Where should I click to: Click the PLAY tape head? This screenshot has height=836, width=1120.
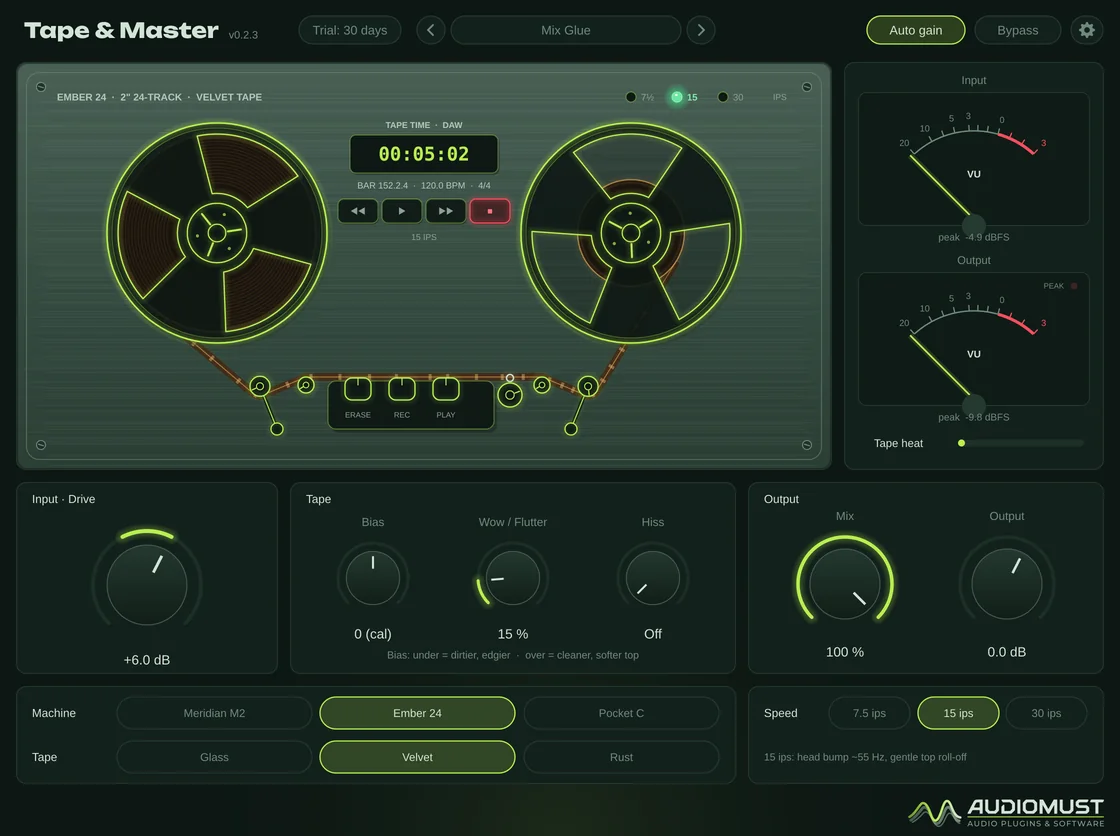point(446,389)
